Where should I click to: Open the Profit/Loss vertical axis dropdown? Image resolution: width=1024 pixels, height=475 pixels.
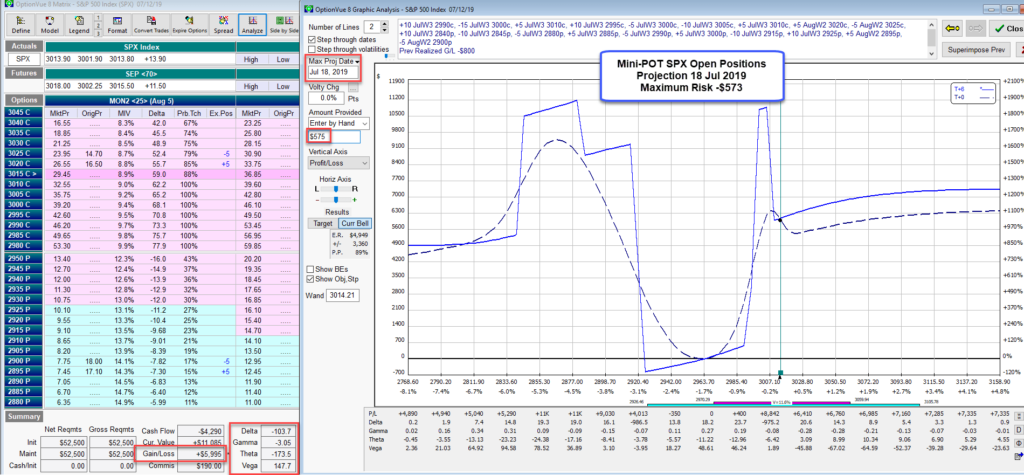pos(364,162)
